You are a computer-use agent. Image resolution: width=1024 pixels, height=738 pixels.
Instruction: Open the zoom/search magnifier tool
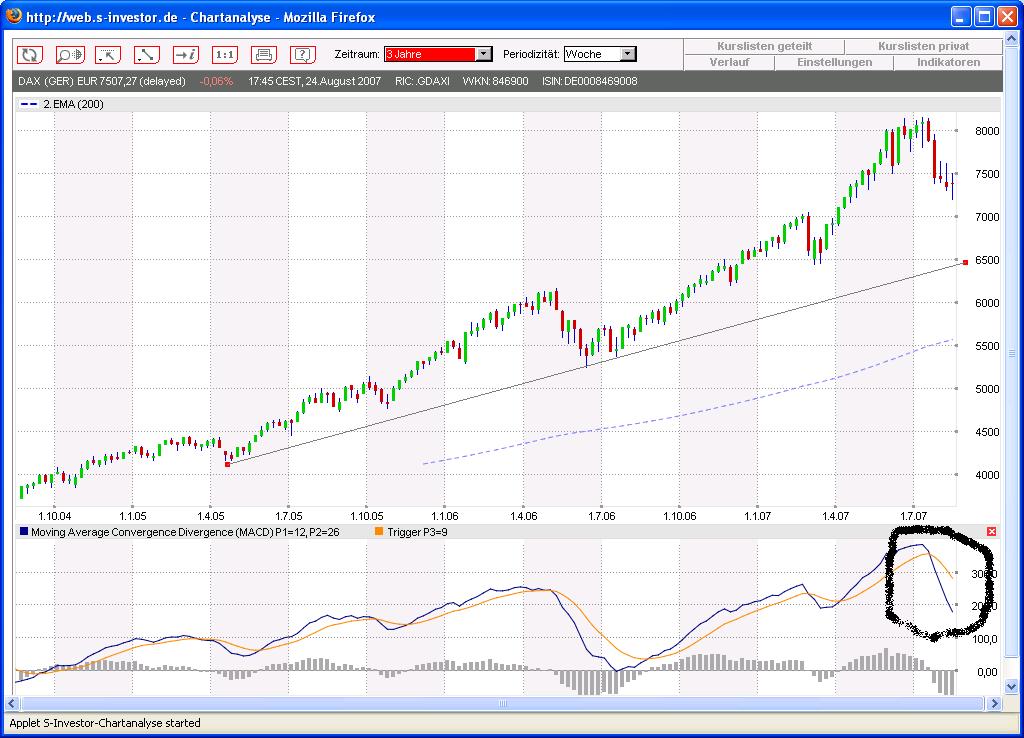(x=69, y=55)
